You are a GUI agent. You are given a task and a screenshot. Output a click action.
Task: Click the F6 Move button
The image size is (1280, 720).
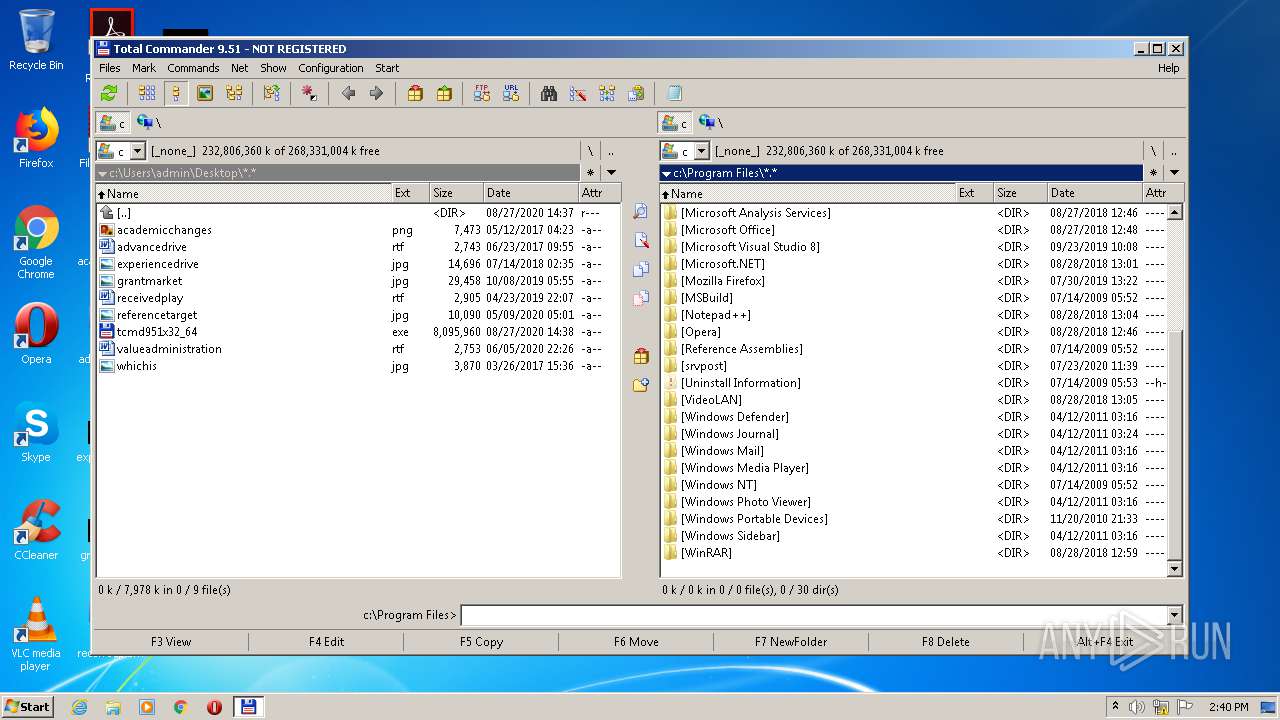click(636, 642)
